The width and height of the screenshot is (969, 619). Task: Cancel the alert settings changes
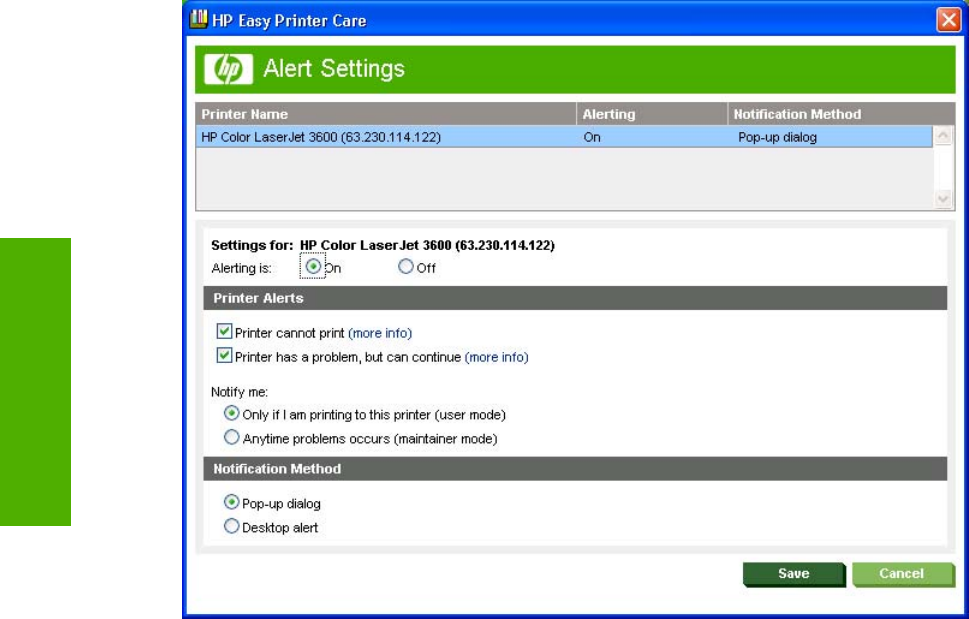pyautogui.click(x=902, y=574)
